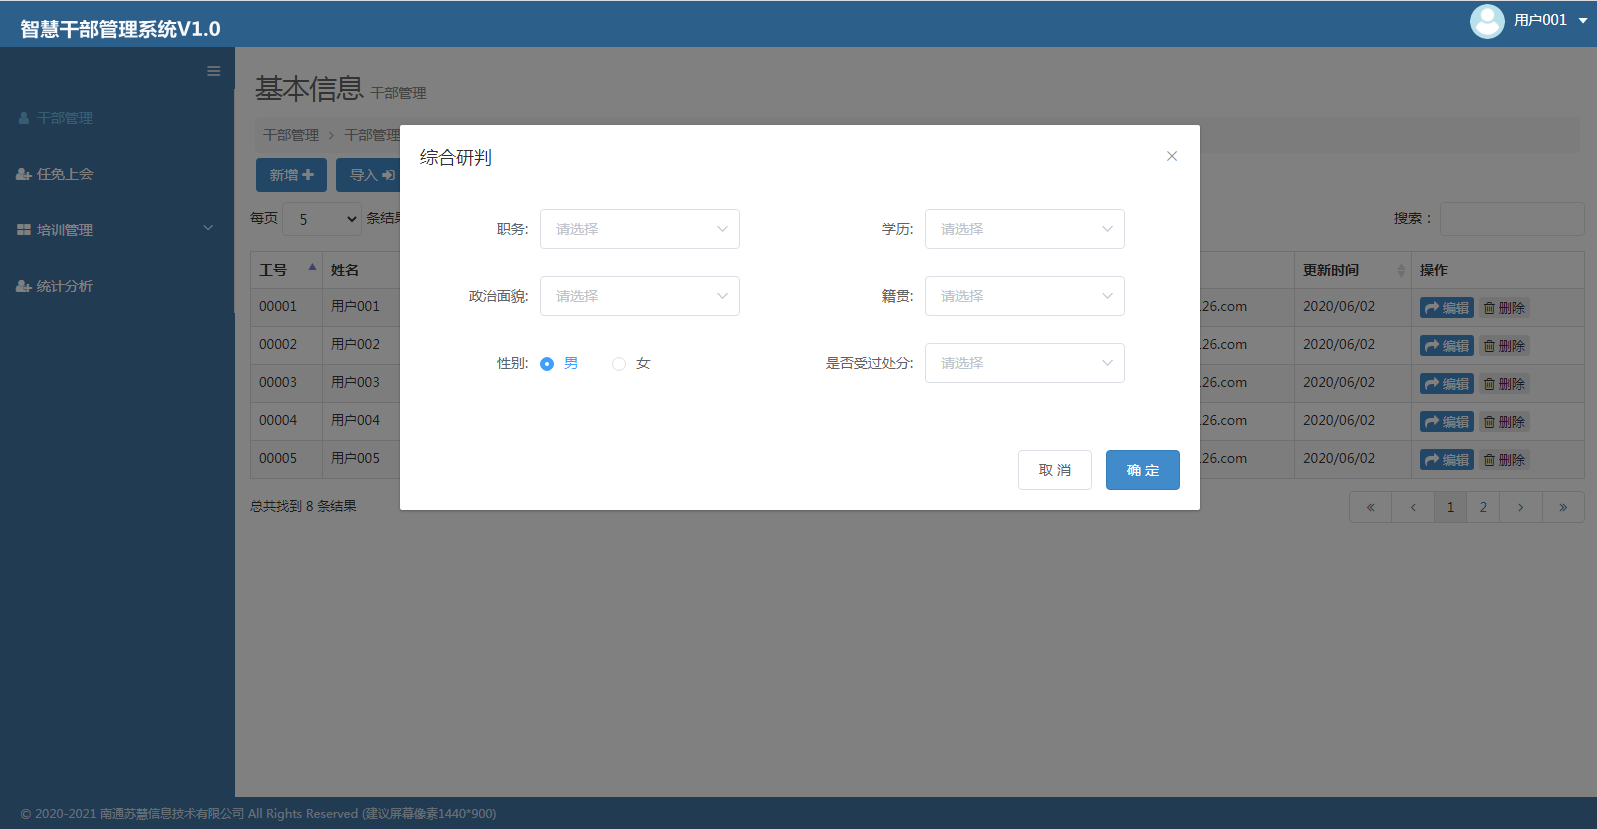Expand the 学历 dropdown
This screenshot has height=829, width=1597.
coord(1024,229)
